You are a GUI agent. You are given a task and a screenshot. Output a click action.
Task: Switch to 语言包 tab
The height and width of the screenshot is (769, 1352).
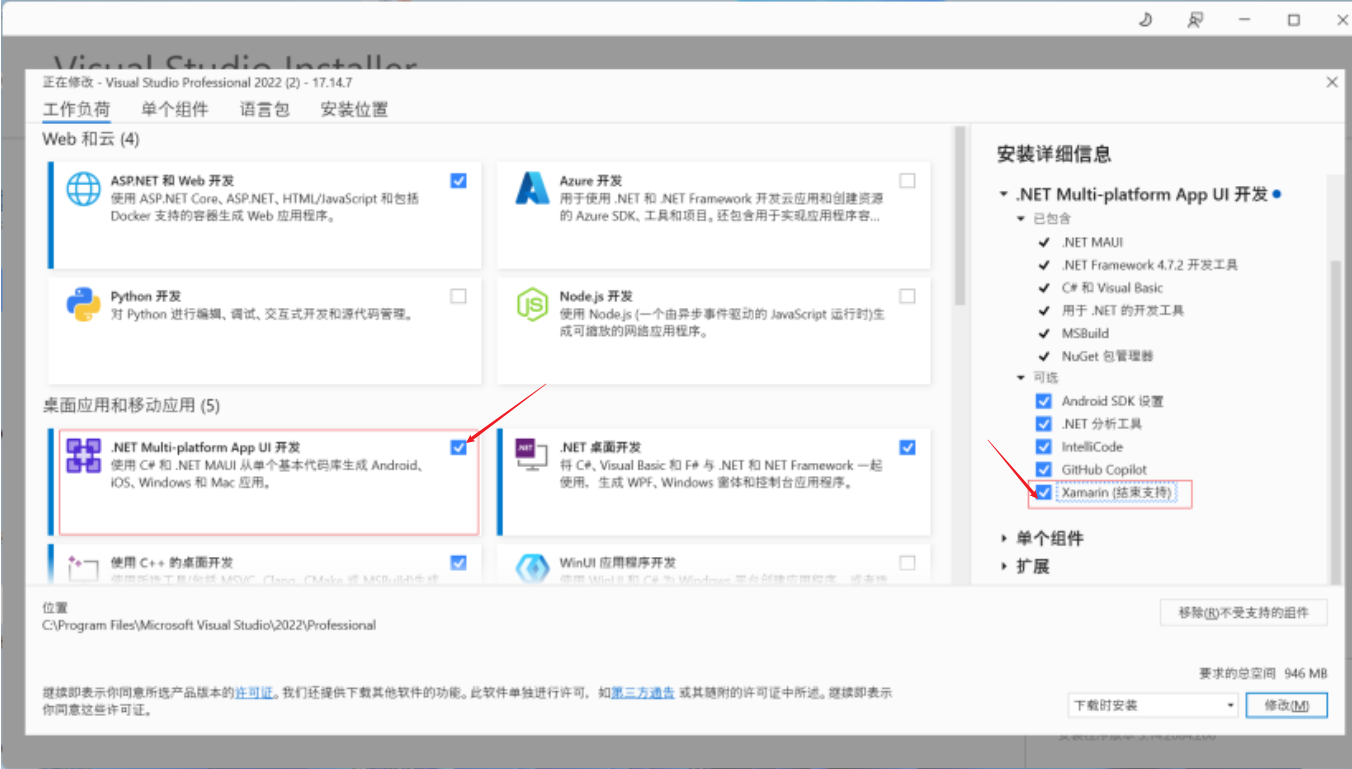tap(264, 110)
